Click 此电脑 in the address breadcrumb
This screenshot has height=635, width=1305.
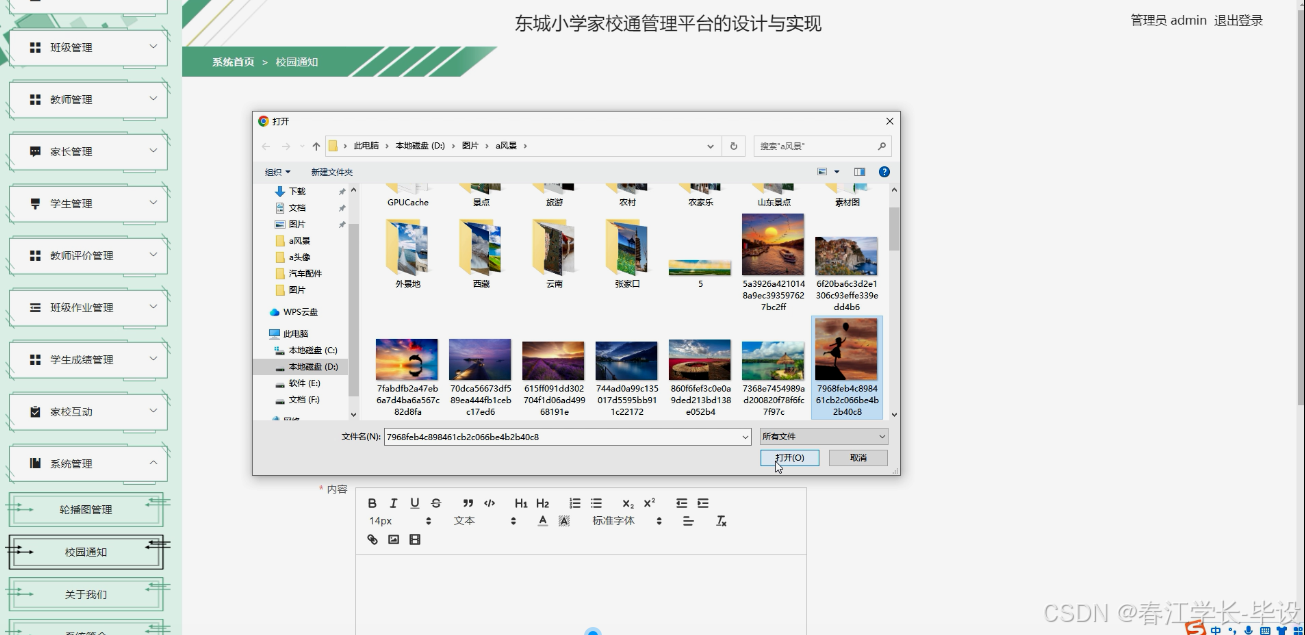(x=366, y=146)
